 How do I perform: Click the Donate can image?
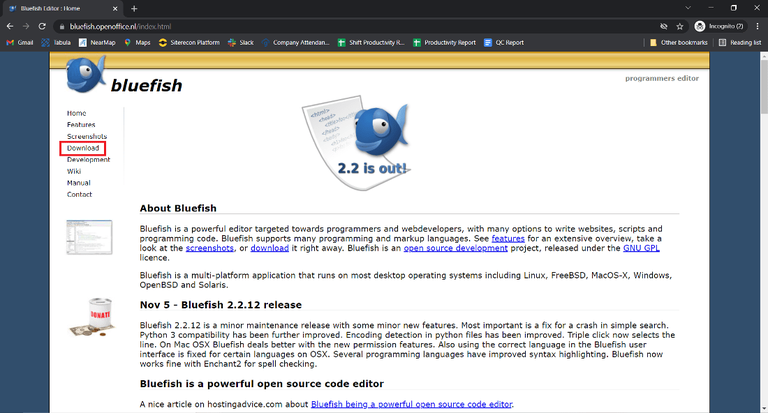coord(93,316)
